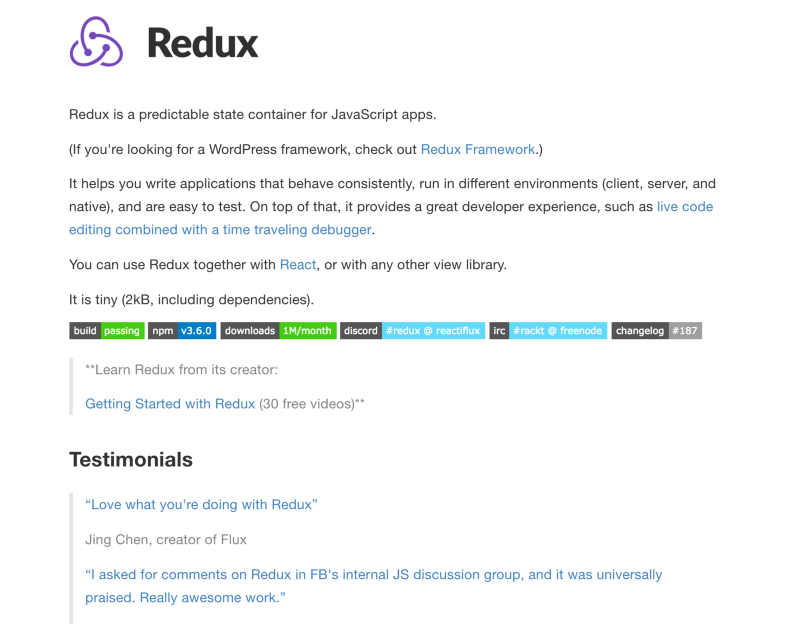
Task: Click 'time traveling debugger' link text
Action: [x=297, y=230]
